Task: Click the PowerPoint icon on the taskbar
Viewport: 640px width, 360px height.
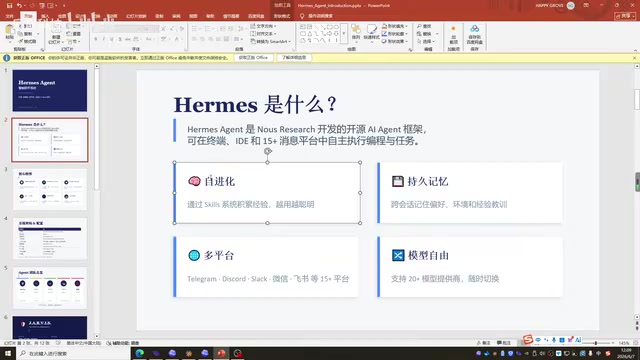Action: (221, 353)
